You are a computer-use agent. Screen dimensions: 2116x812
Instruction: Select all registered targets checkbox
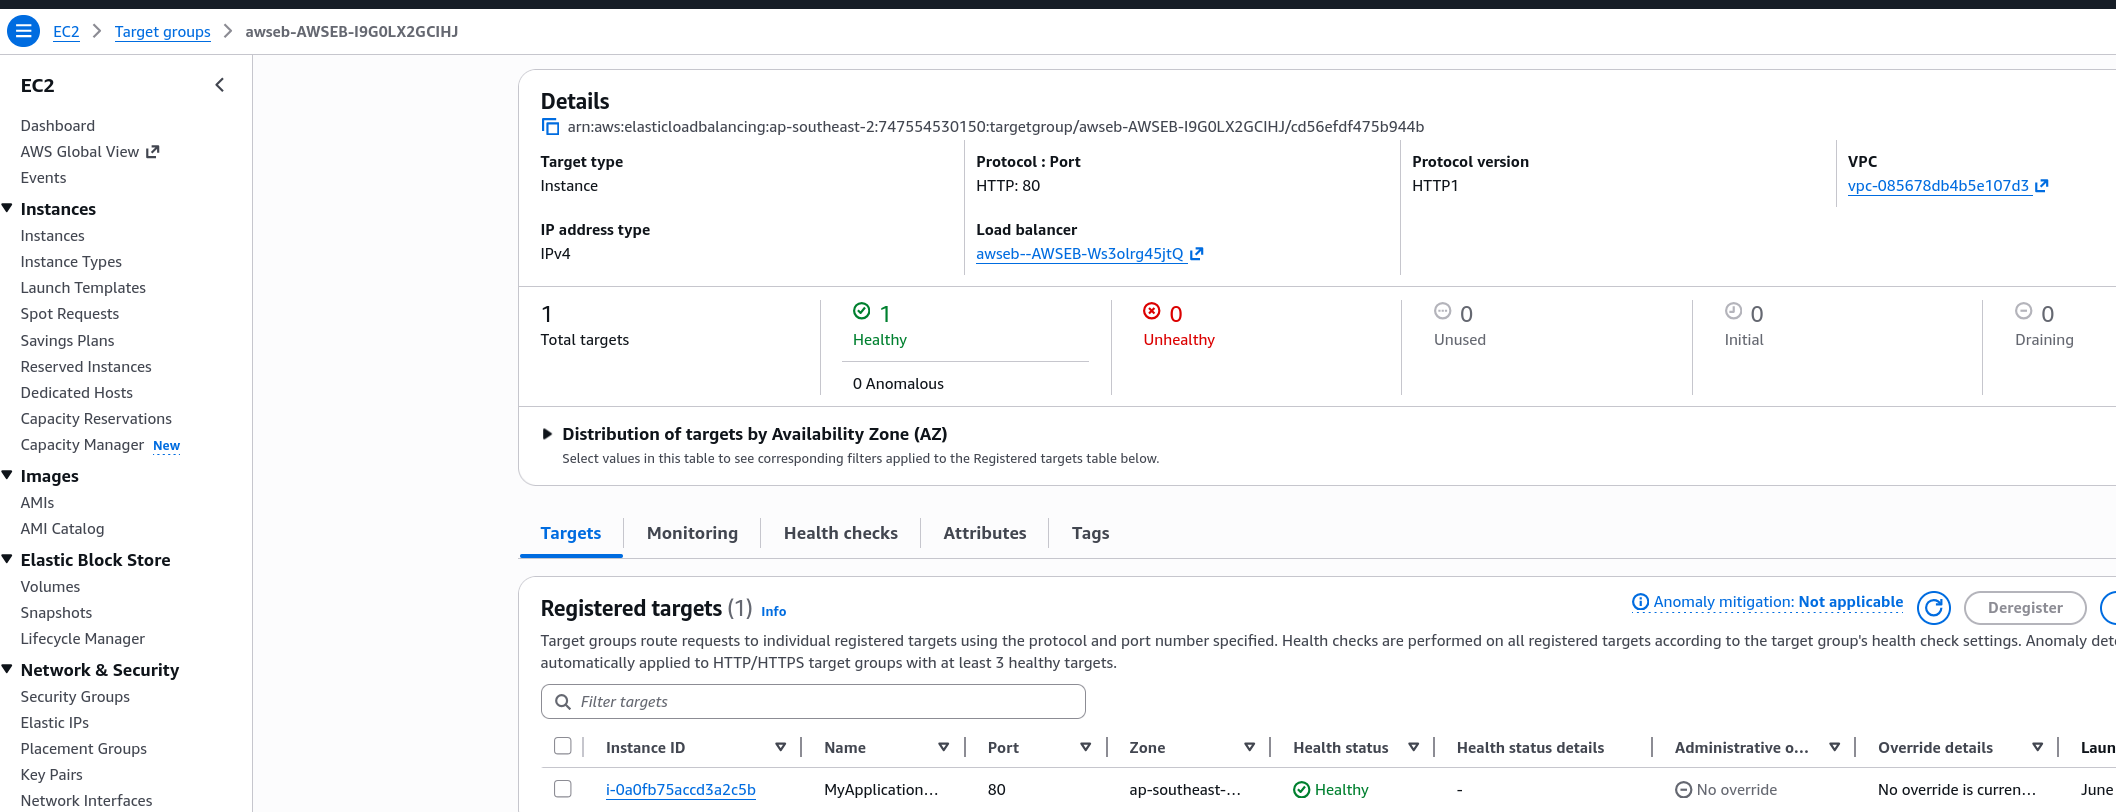tap(563, 746)
